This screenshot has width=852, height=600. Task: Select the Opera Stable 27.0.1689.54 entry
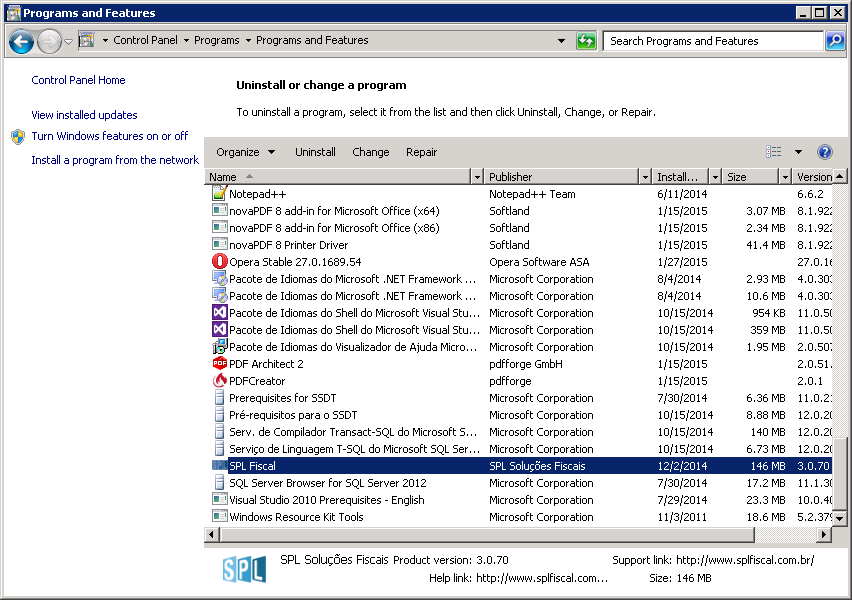tap(521, 261)
